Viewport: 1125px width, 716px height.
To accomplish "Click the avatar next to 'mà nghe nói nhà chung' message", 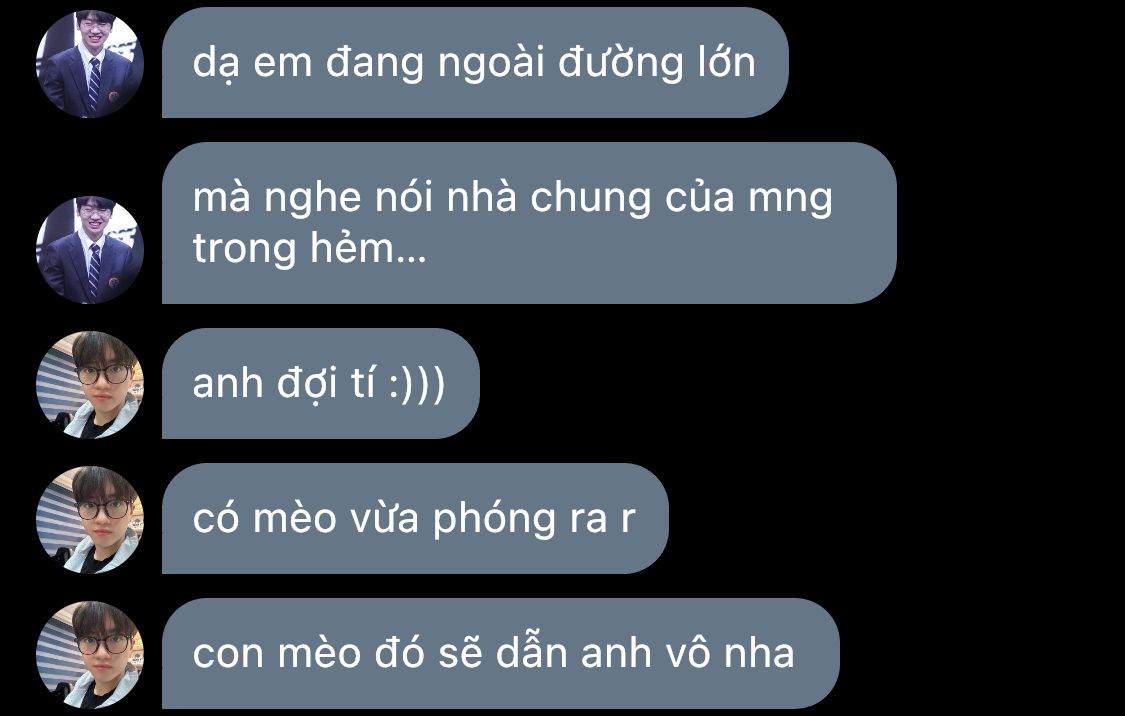I will tap(90, 250).
